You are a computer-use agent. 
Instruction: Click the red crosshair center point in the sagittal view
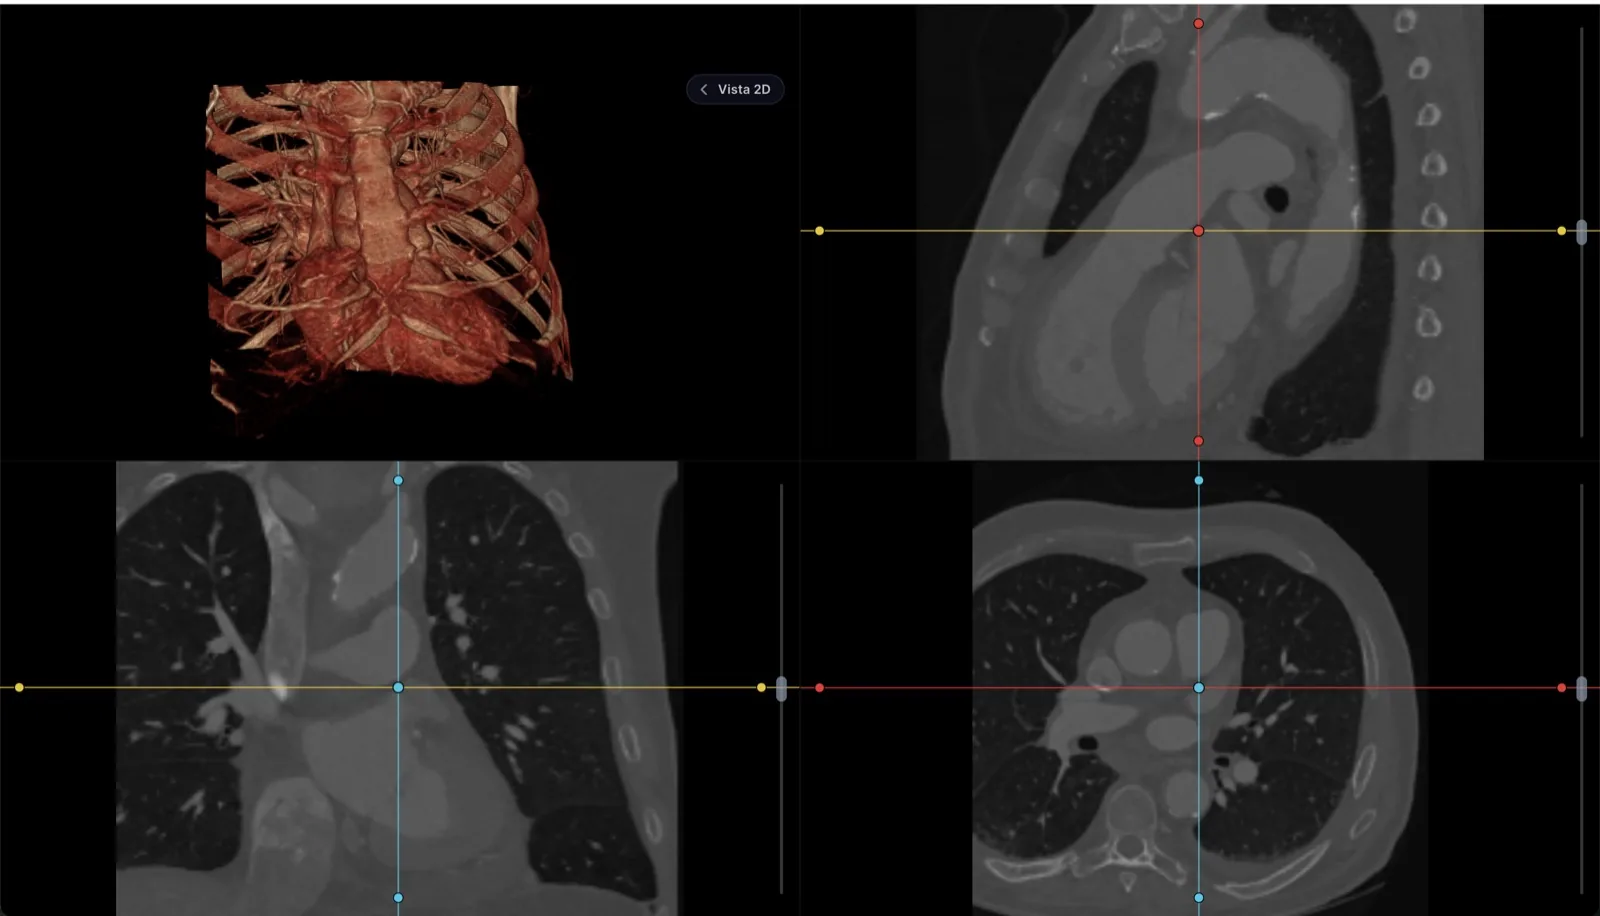(x=1199, y=231)
